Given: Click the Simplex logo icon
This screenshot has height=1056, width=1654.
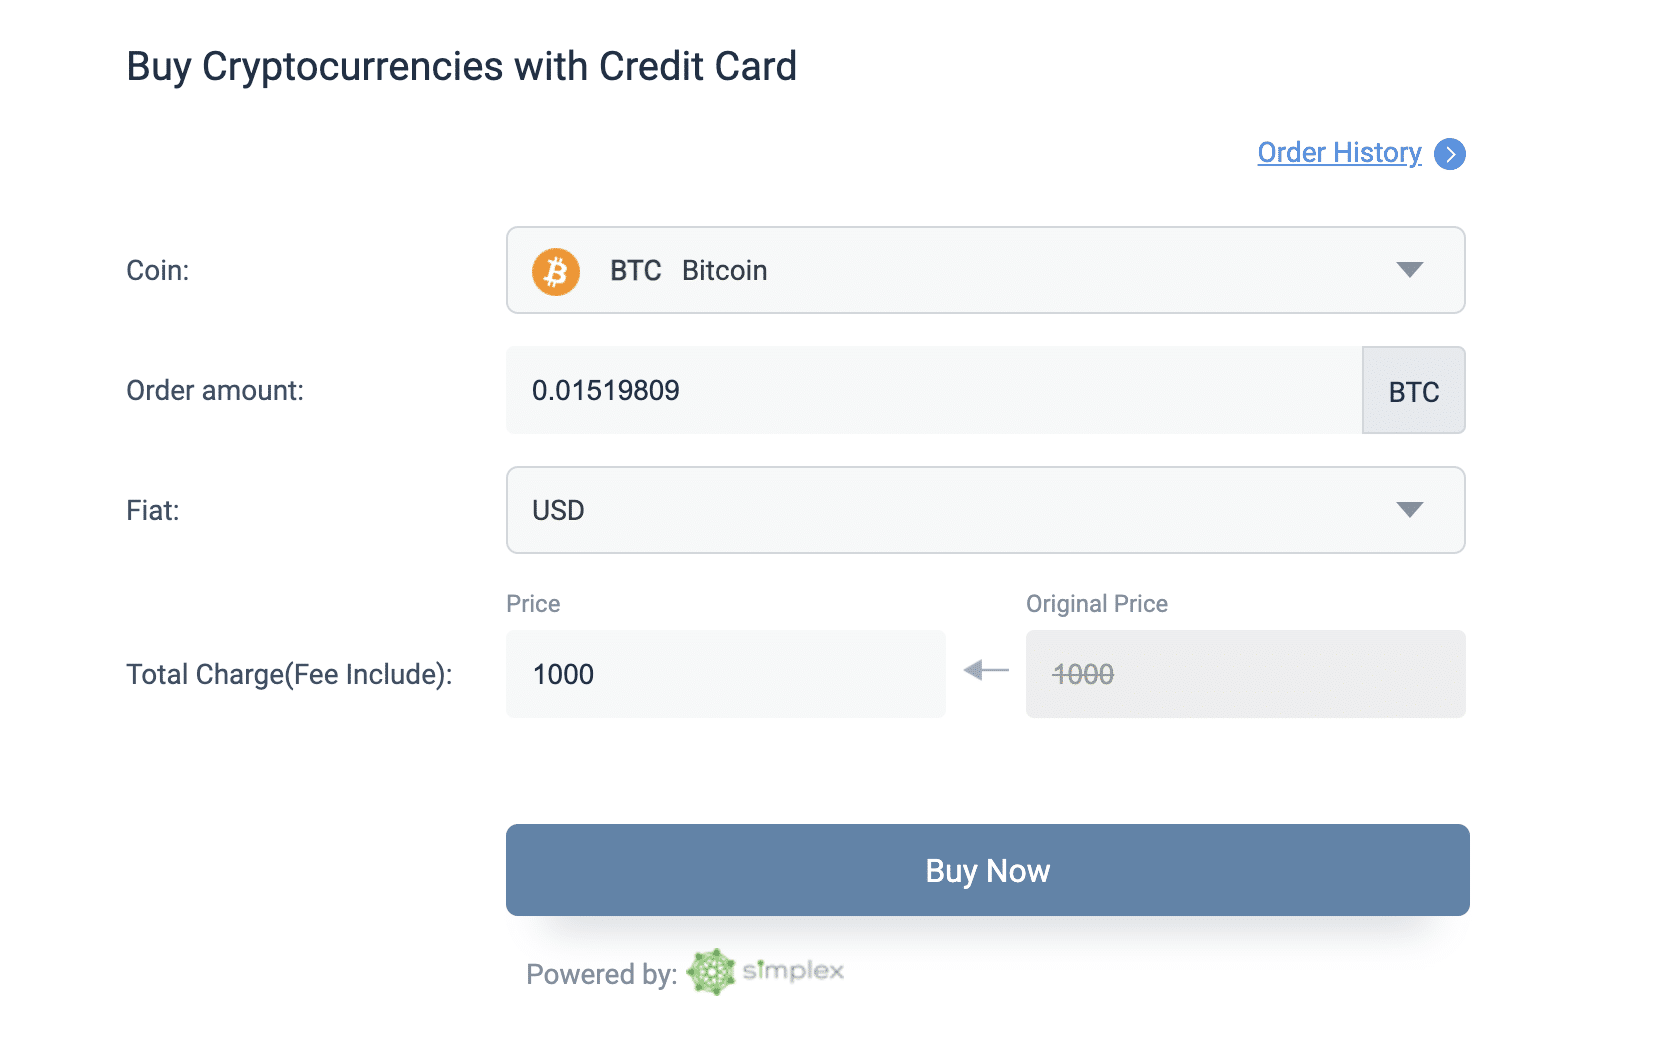Looking at the screenshot, I should [712, 972].
